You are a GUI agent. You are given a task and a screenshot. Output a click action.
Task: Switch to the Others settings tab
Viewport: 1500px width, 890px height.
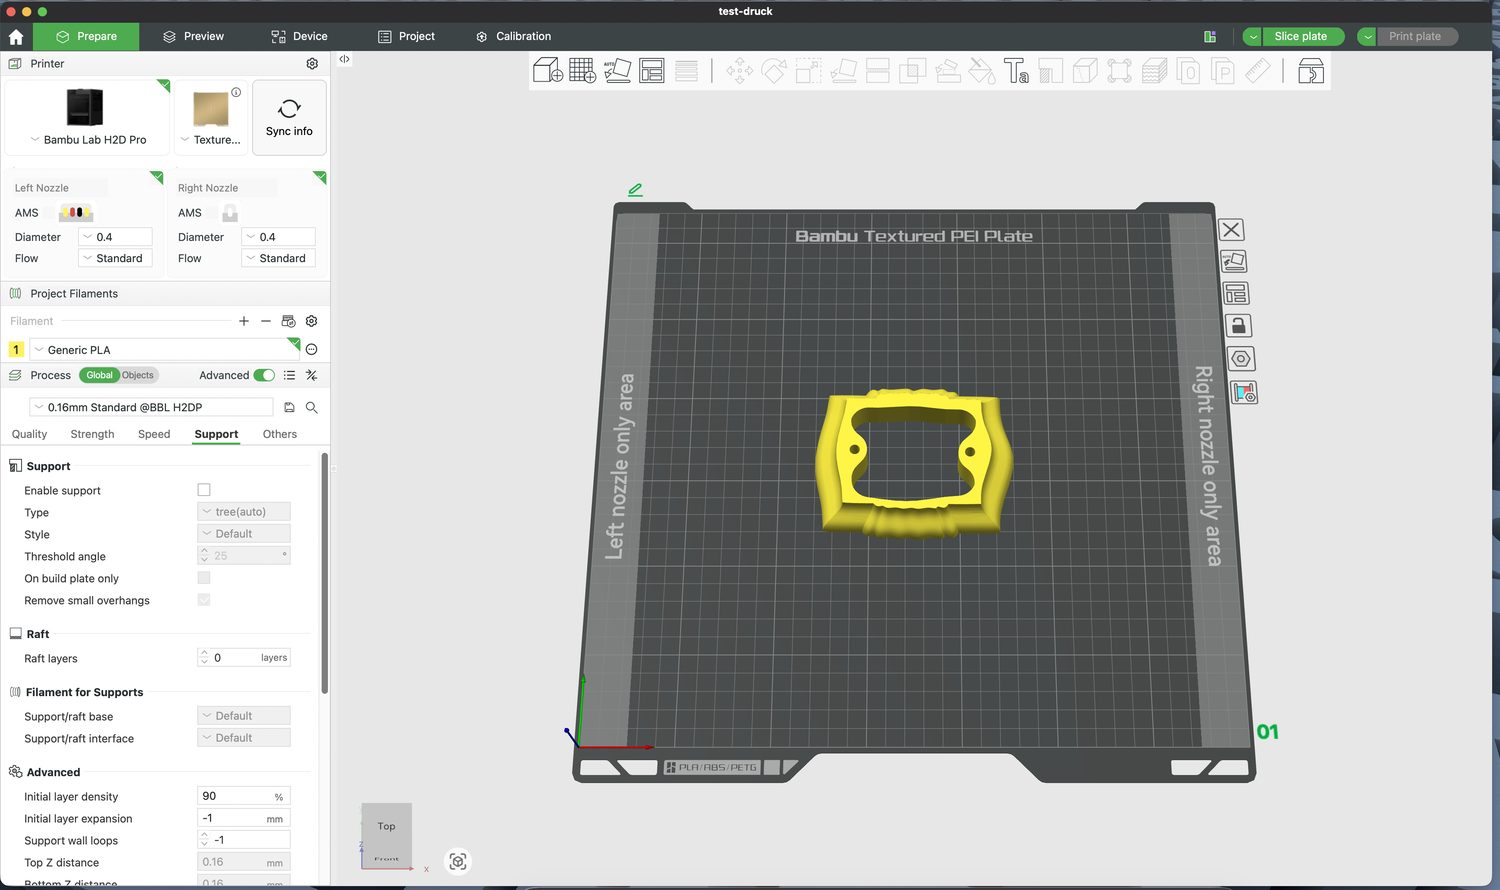[x=280, y=434]
